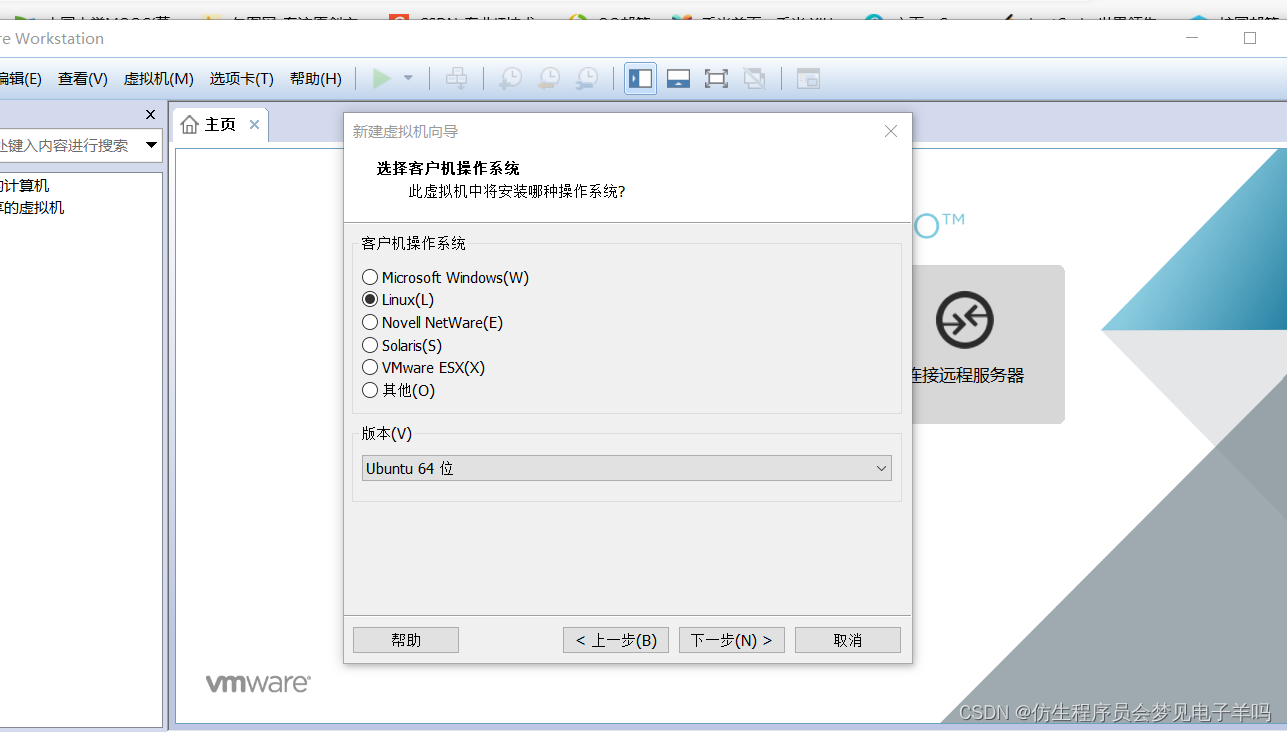Close the 新建虚拟机向导 dialog
This screenshot has height=732, width=1287.
click(891, 131)
